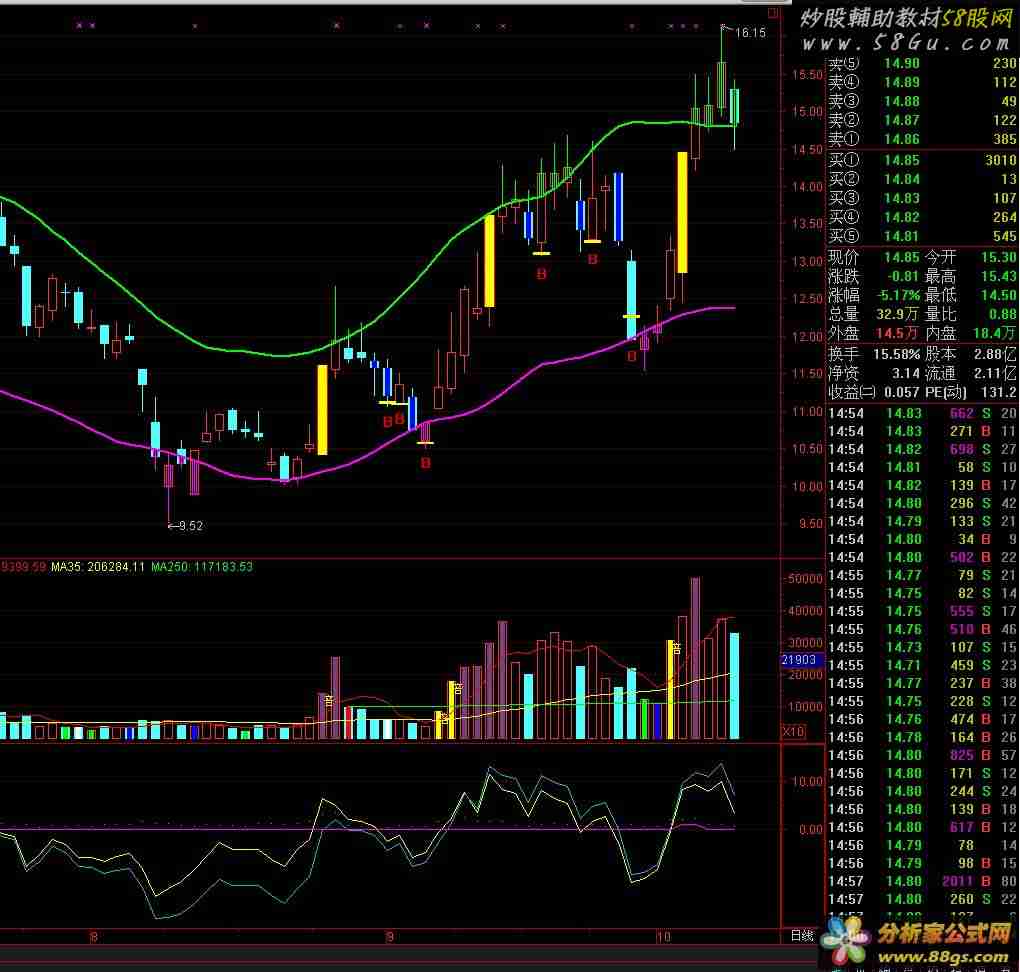Click the small square icon at chart's top-right corner
This screenshot has width=1020, height=972.
pyautogui.click(x=773, y=12)
